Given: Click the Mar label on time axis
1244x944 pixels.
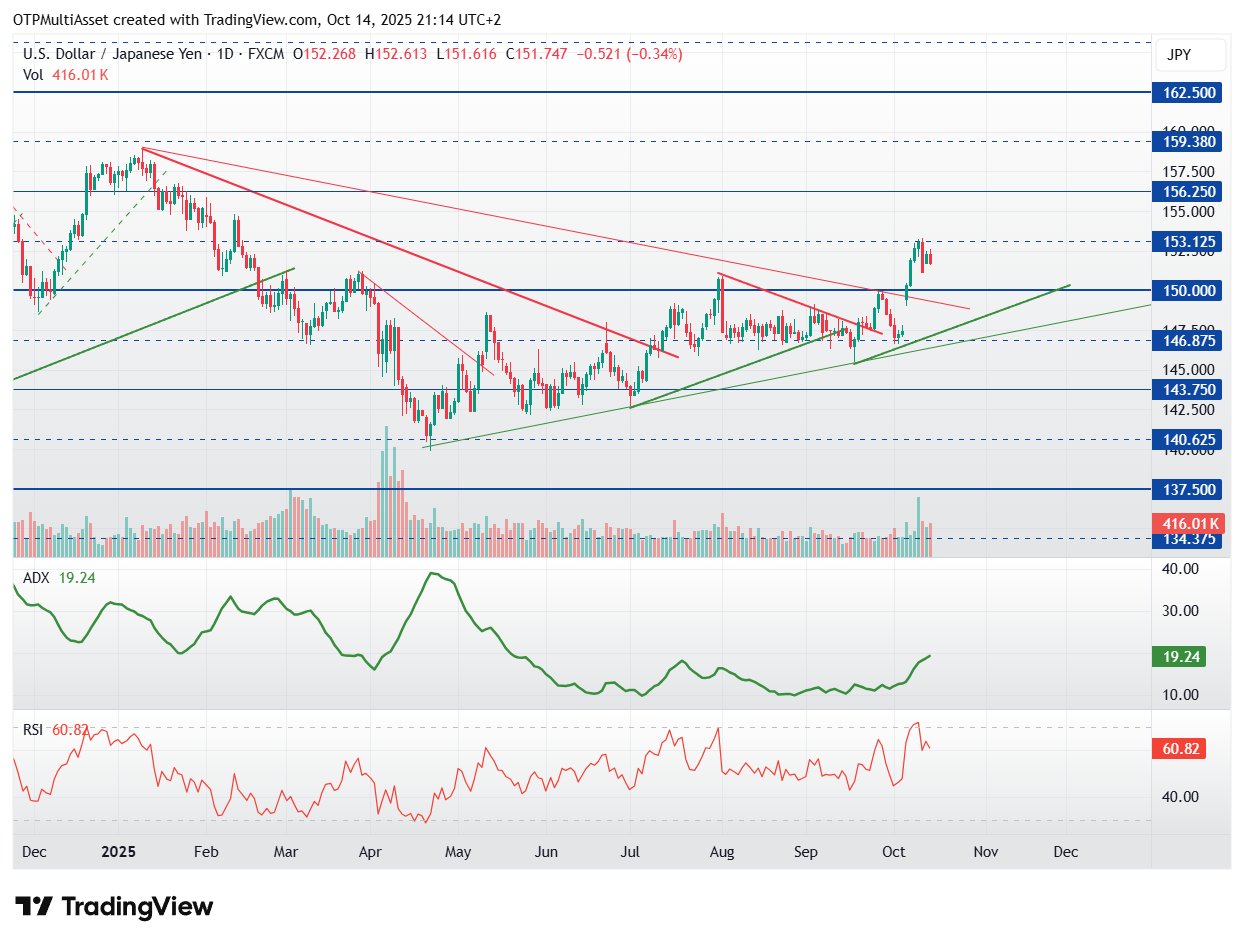Looking at the screenshot, I should [286, 852].
